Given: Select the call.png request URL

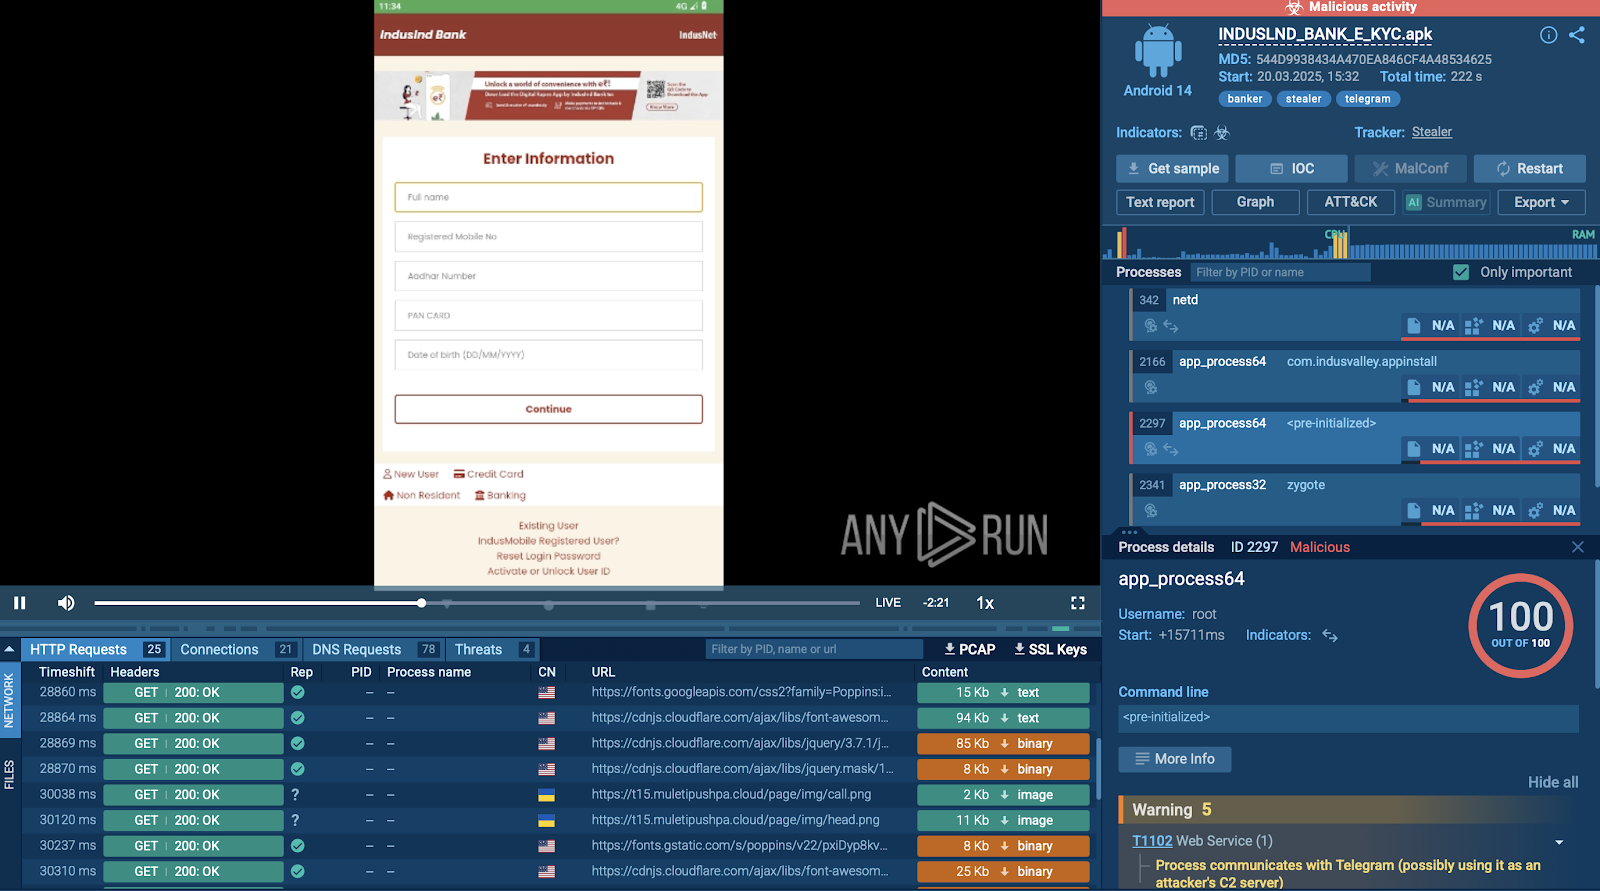Looking at the screenshot, I should coord(731,794).
